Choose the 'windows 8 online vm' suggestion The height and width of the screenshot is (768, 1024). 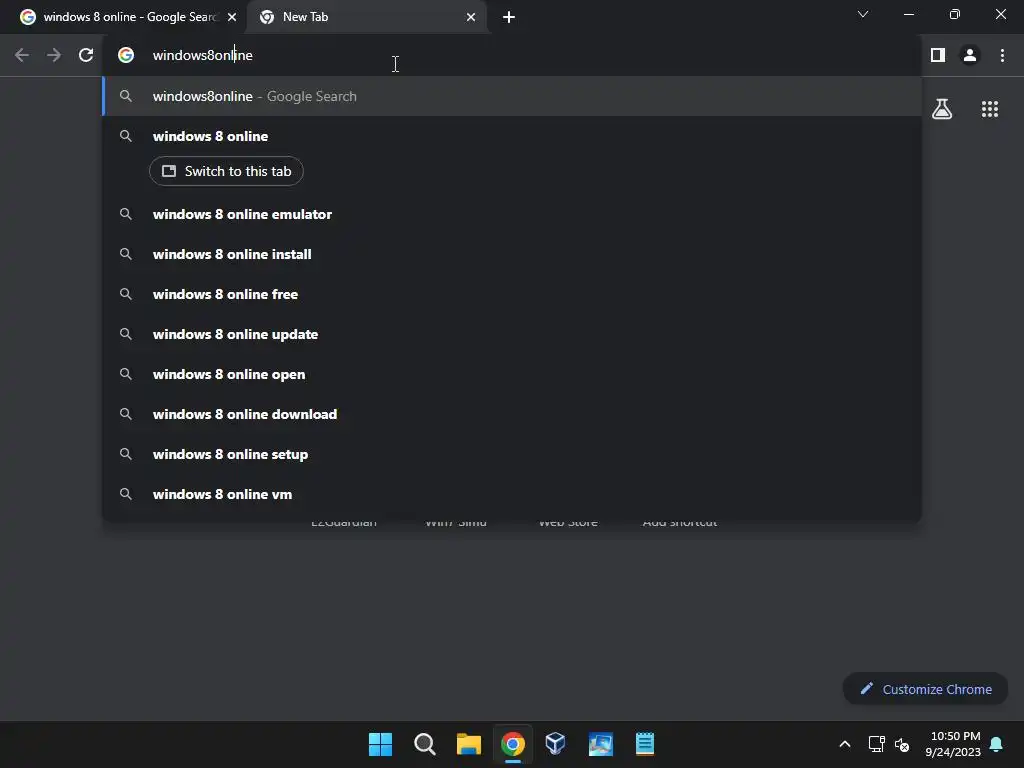coord(513,494)
